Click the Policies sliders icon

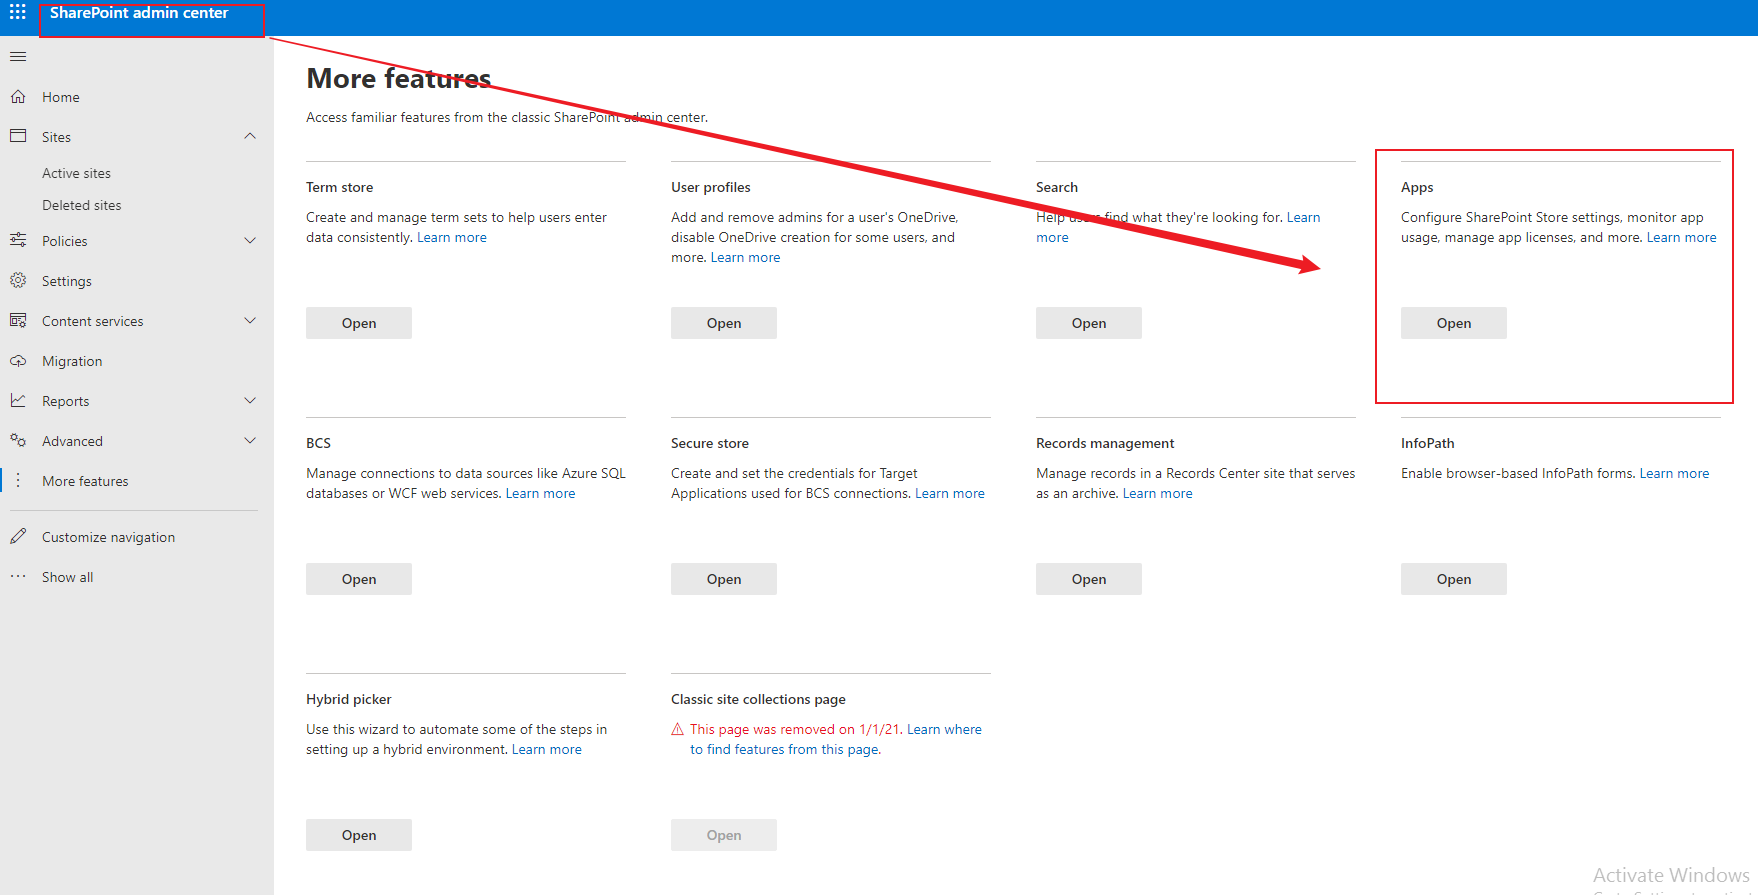click(18, 240)
